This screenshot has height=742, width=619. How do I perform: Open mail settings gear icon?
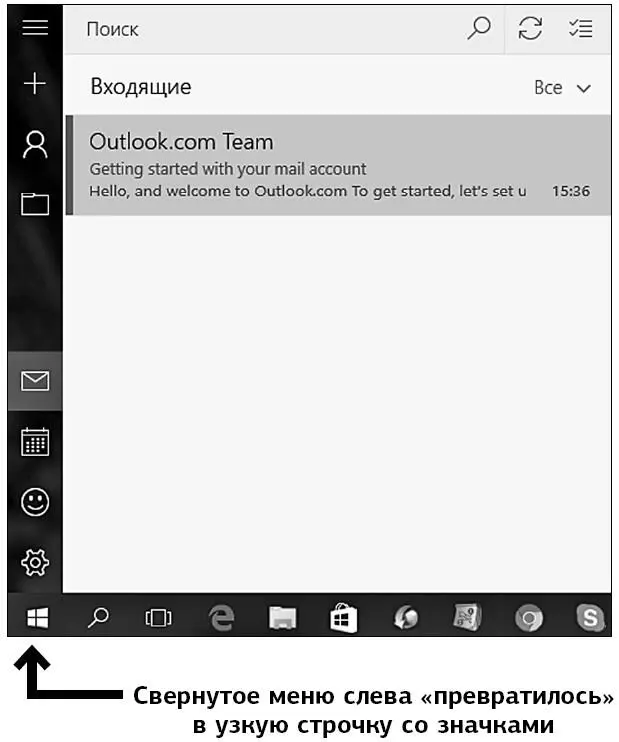click(x=35, y=563)
